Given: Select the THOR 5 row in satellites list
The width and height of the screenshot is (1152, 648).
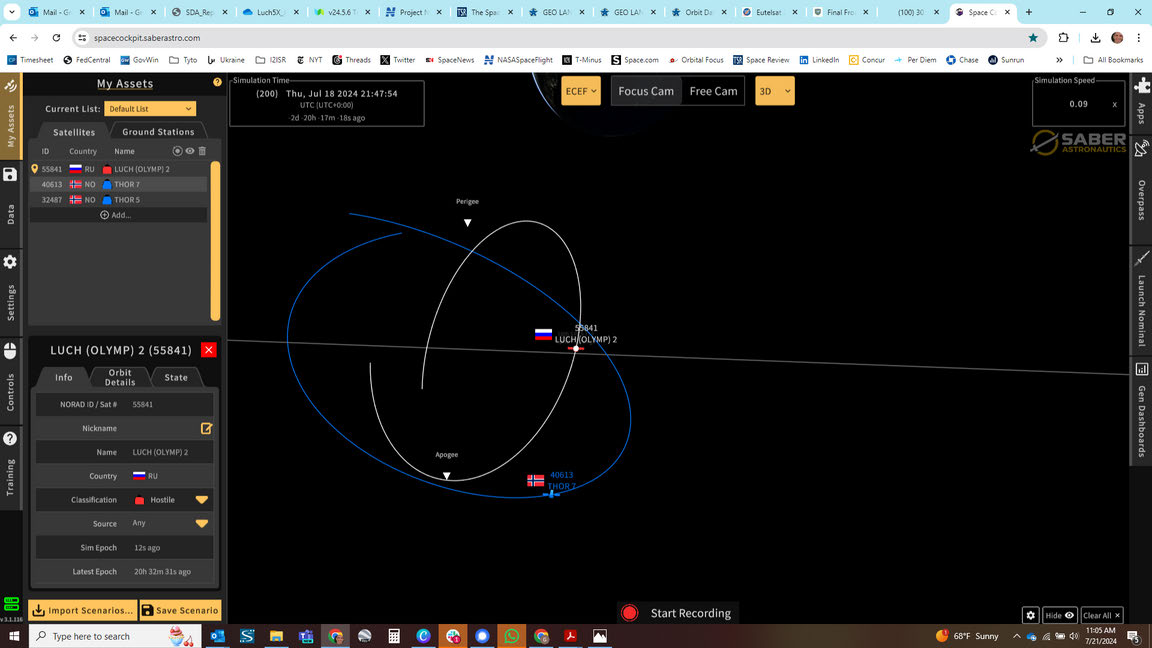Looking at the screenshot, I should pos(118,200).
